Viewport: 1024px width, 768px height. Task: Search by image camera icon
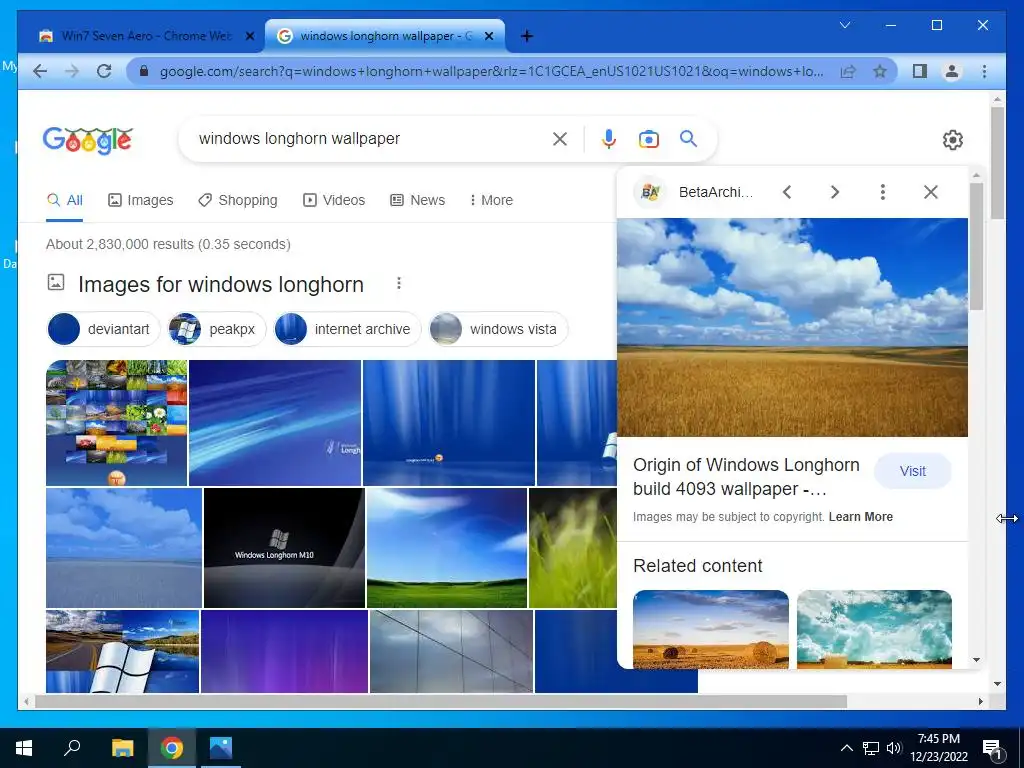pyautogui.click(x=648, y=139)
